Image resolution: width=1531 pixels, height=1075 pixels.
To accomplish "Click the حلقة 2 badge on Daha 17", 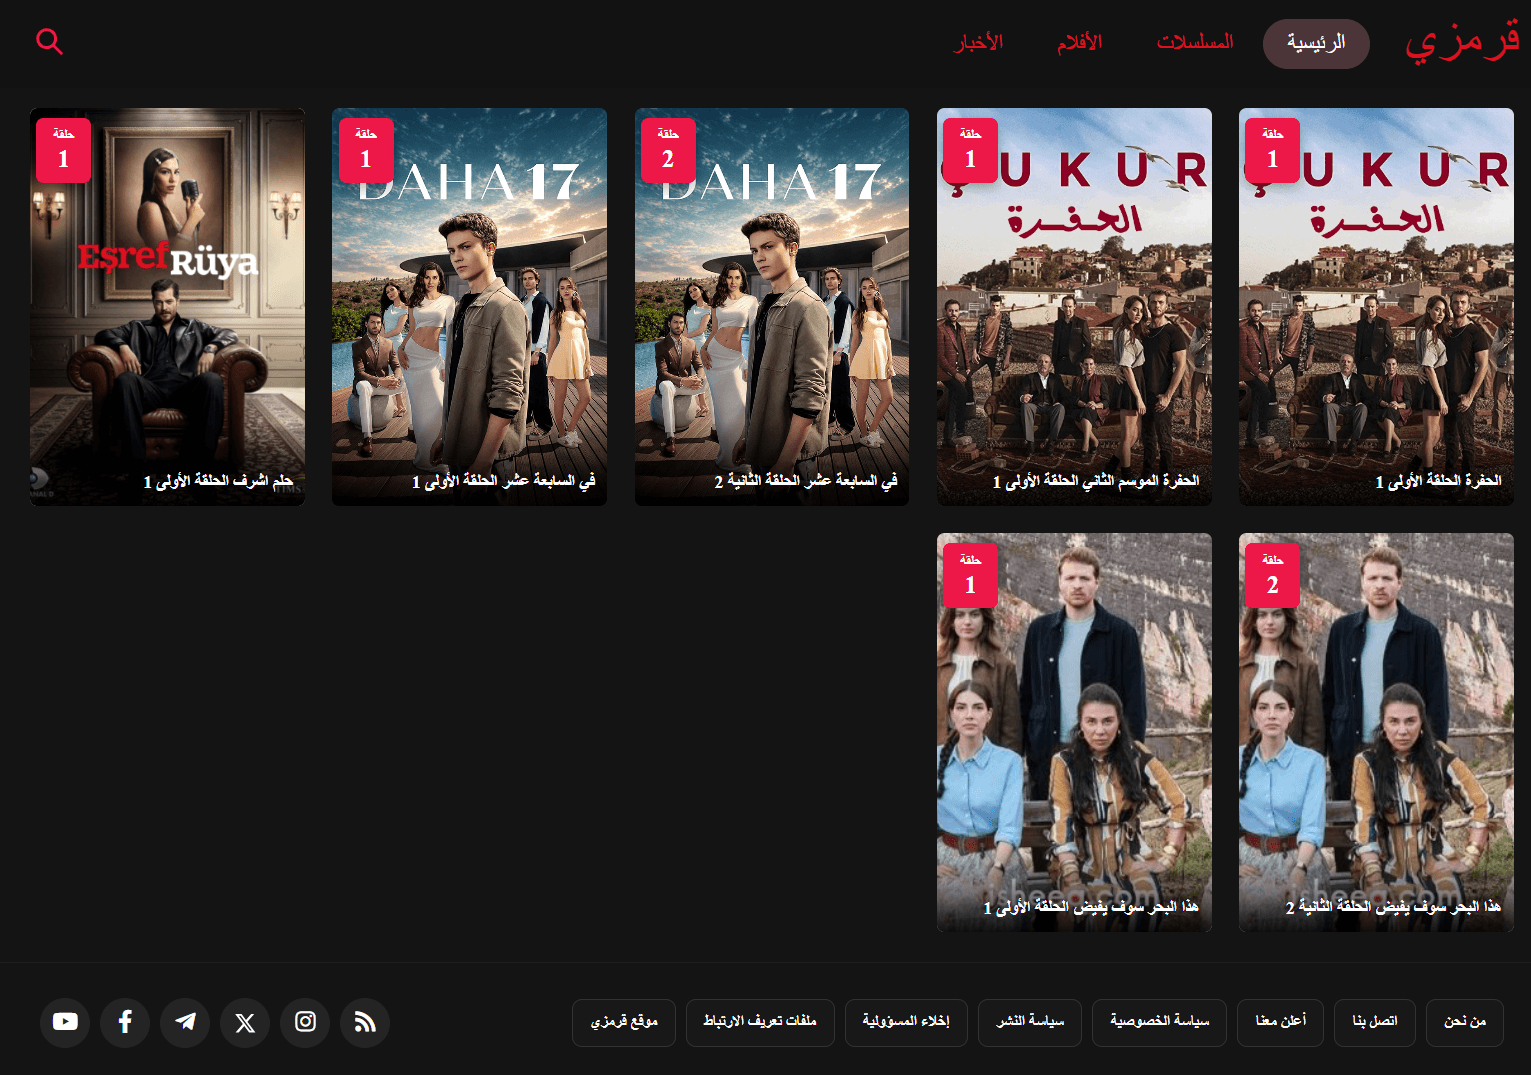I will 668,150.
